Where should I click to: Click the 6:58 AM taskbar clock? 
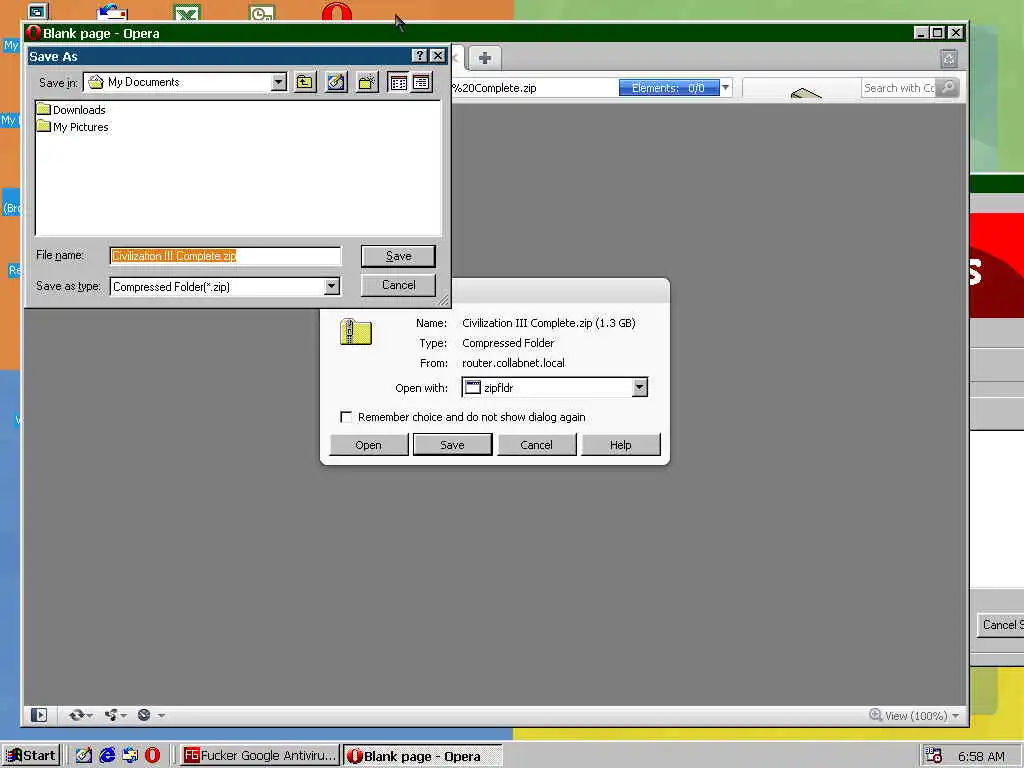point(981,756)
